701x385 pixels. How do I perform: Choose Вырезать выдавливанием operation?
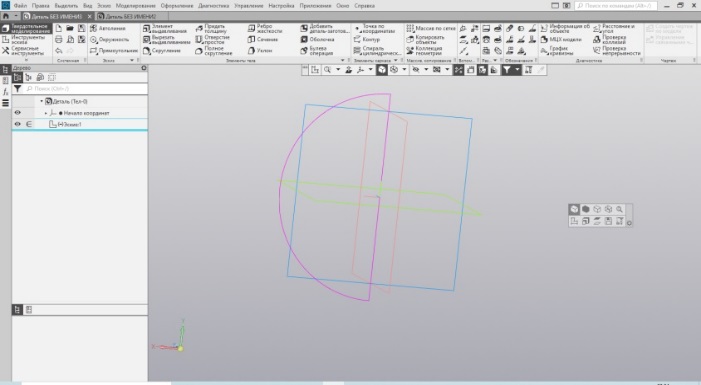pos(167,39)
